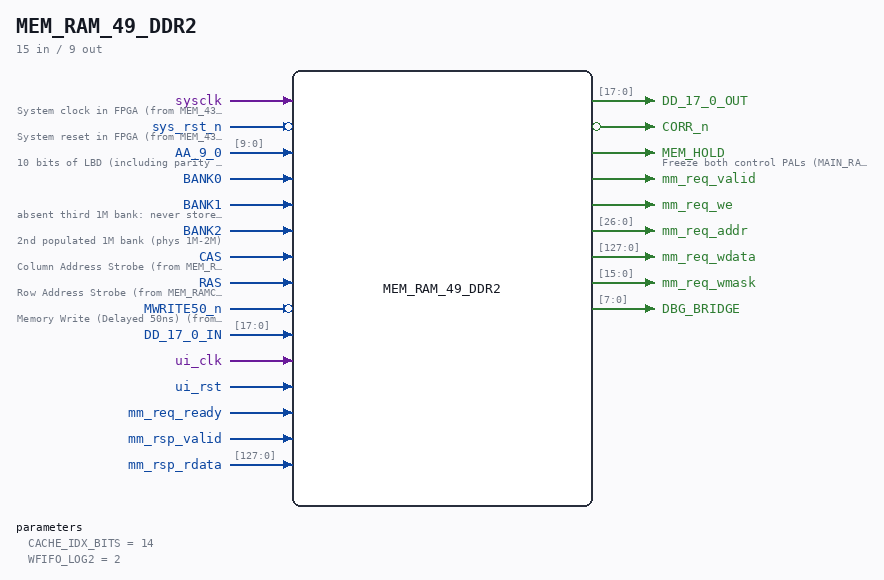Select the [15:0] bus width on mm_req_wmask
The image size is (884, 580).
coord(616,273)
